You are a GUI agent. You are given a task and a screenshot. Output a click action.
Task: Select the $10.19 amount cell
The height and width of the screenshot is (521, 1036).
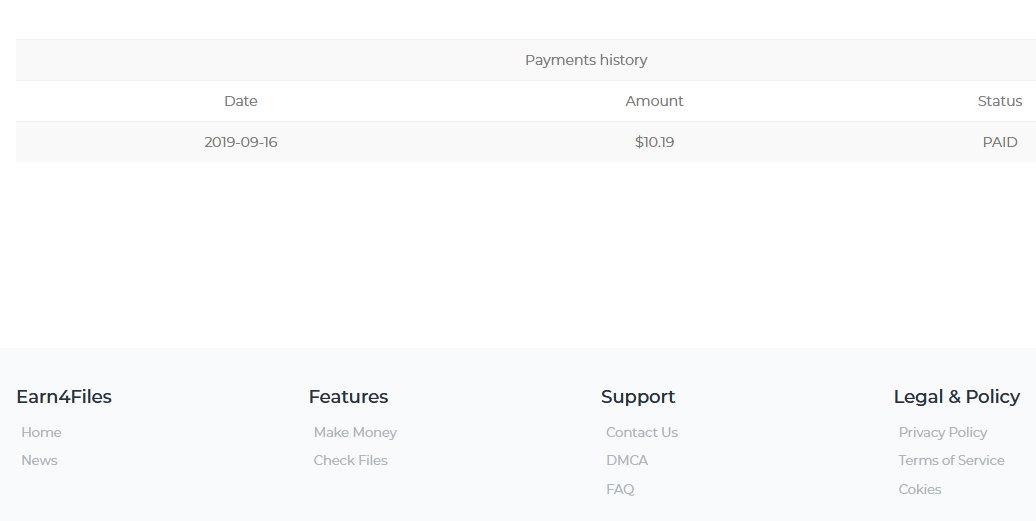[654, 142]
